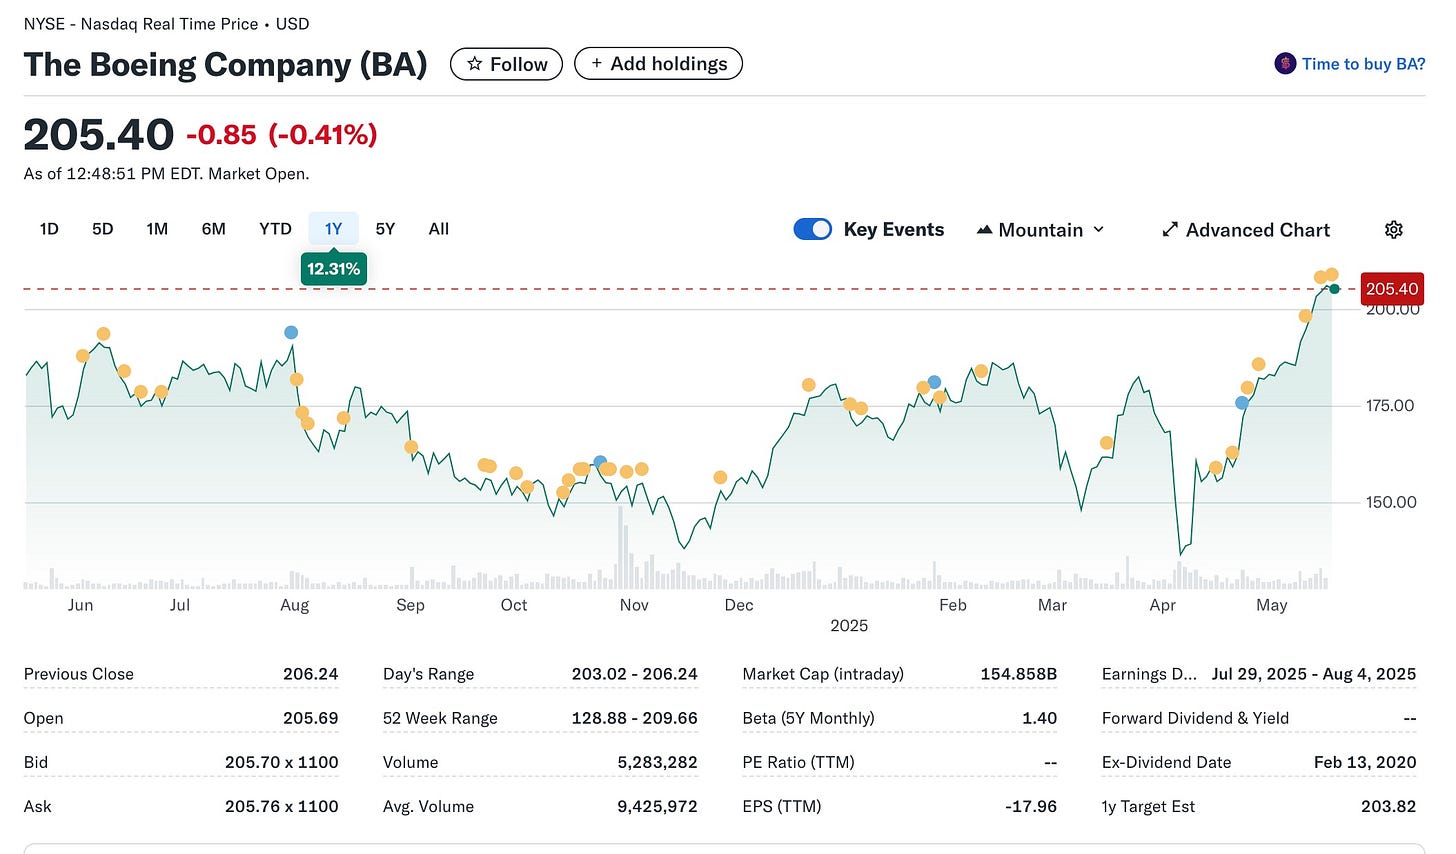Click the expand arrows icon beside Advanced Chart
Image resolution: width=1456 pixels, height=854 pixels.
coord(1170,230)
